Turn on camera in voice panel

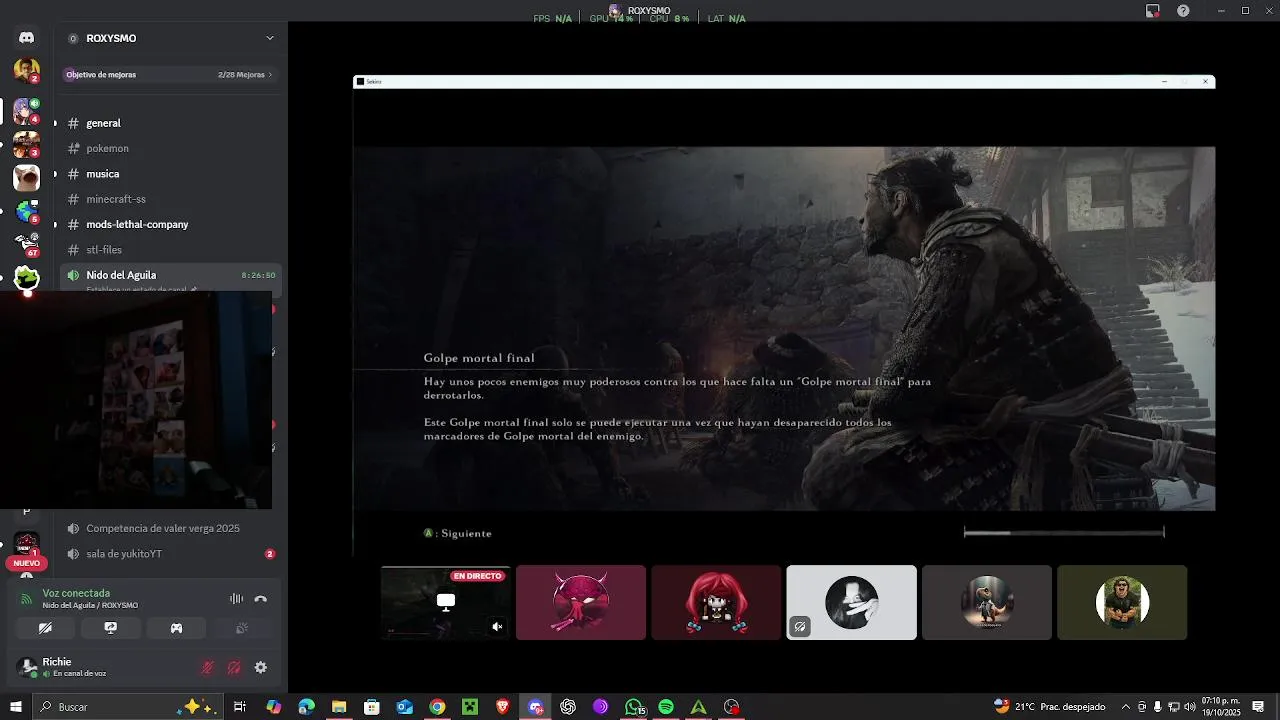[x=45, y=628]
